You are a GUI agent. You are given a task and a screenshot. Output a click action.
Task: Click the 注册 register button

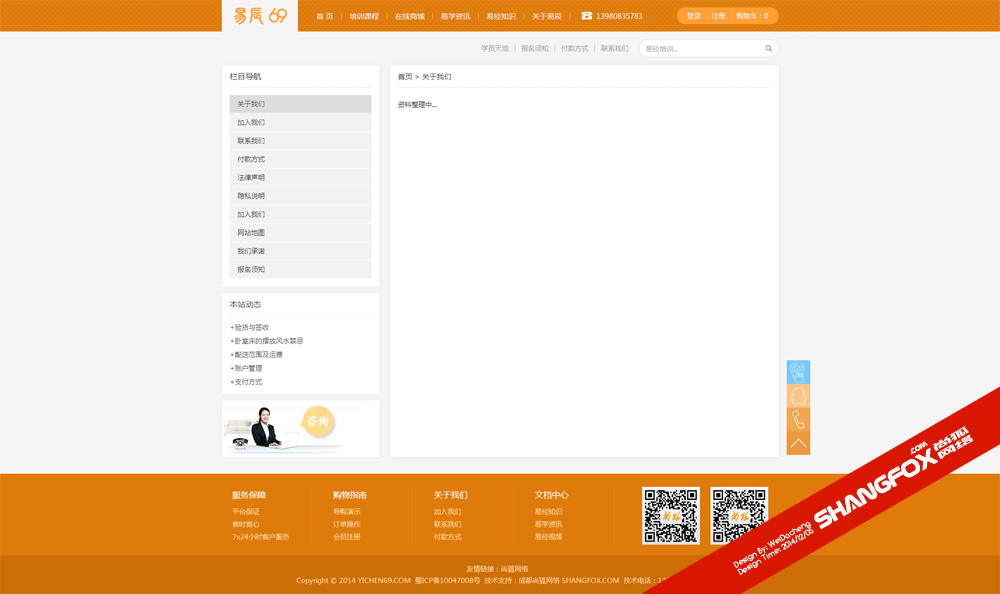[x=718, y=16]
